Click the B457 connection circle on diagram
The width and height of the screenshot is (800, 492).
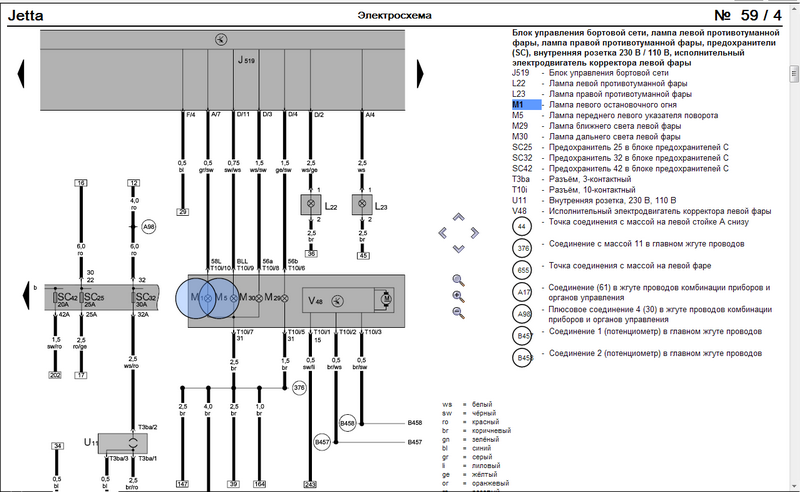(x=322, y=442)
